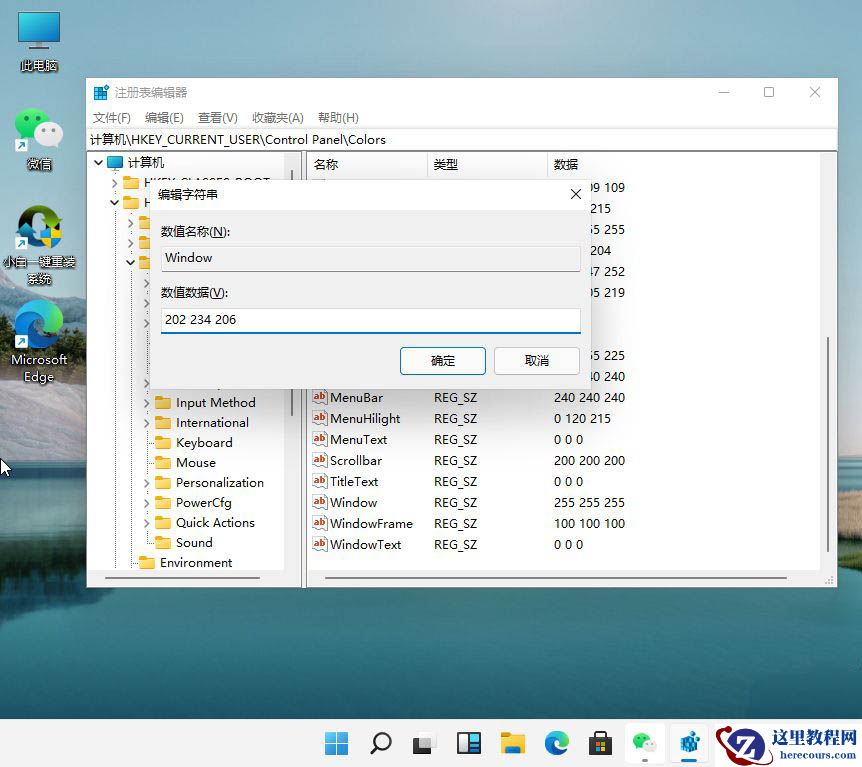Click 确定 to confirm the value edit
This screenshot has width=862, height=767.
pos(442,361)
